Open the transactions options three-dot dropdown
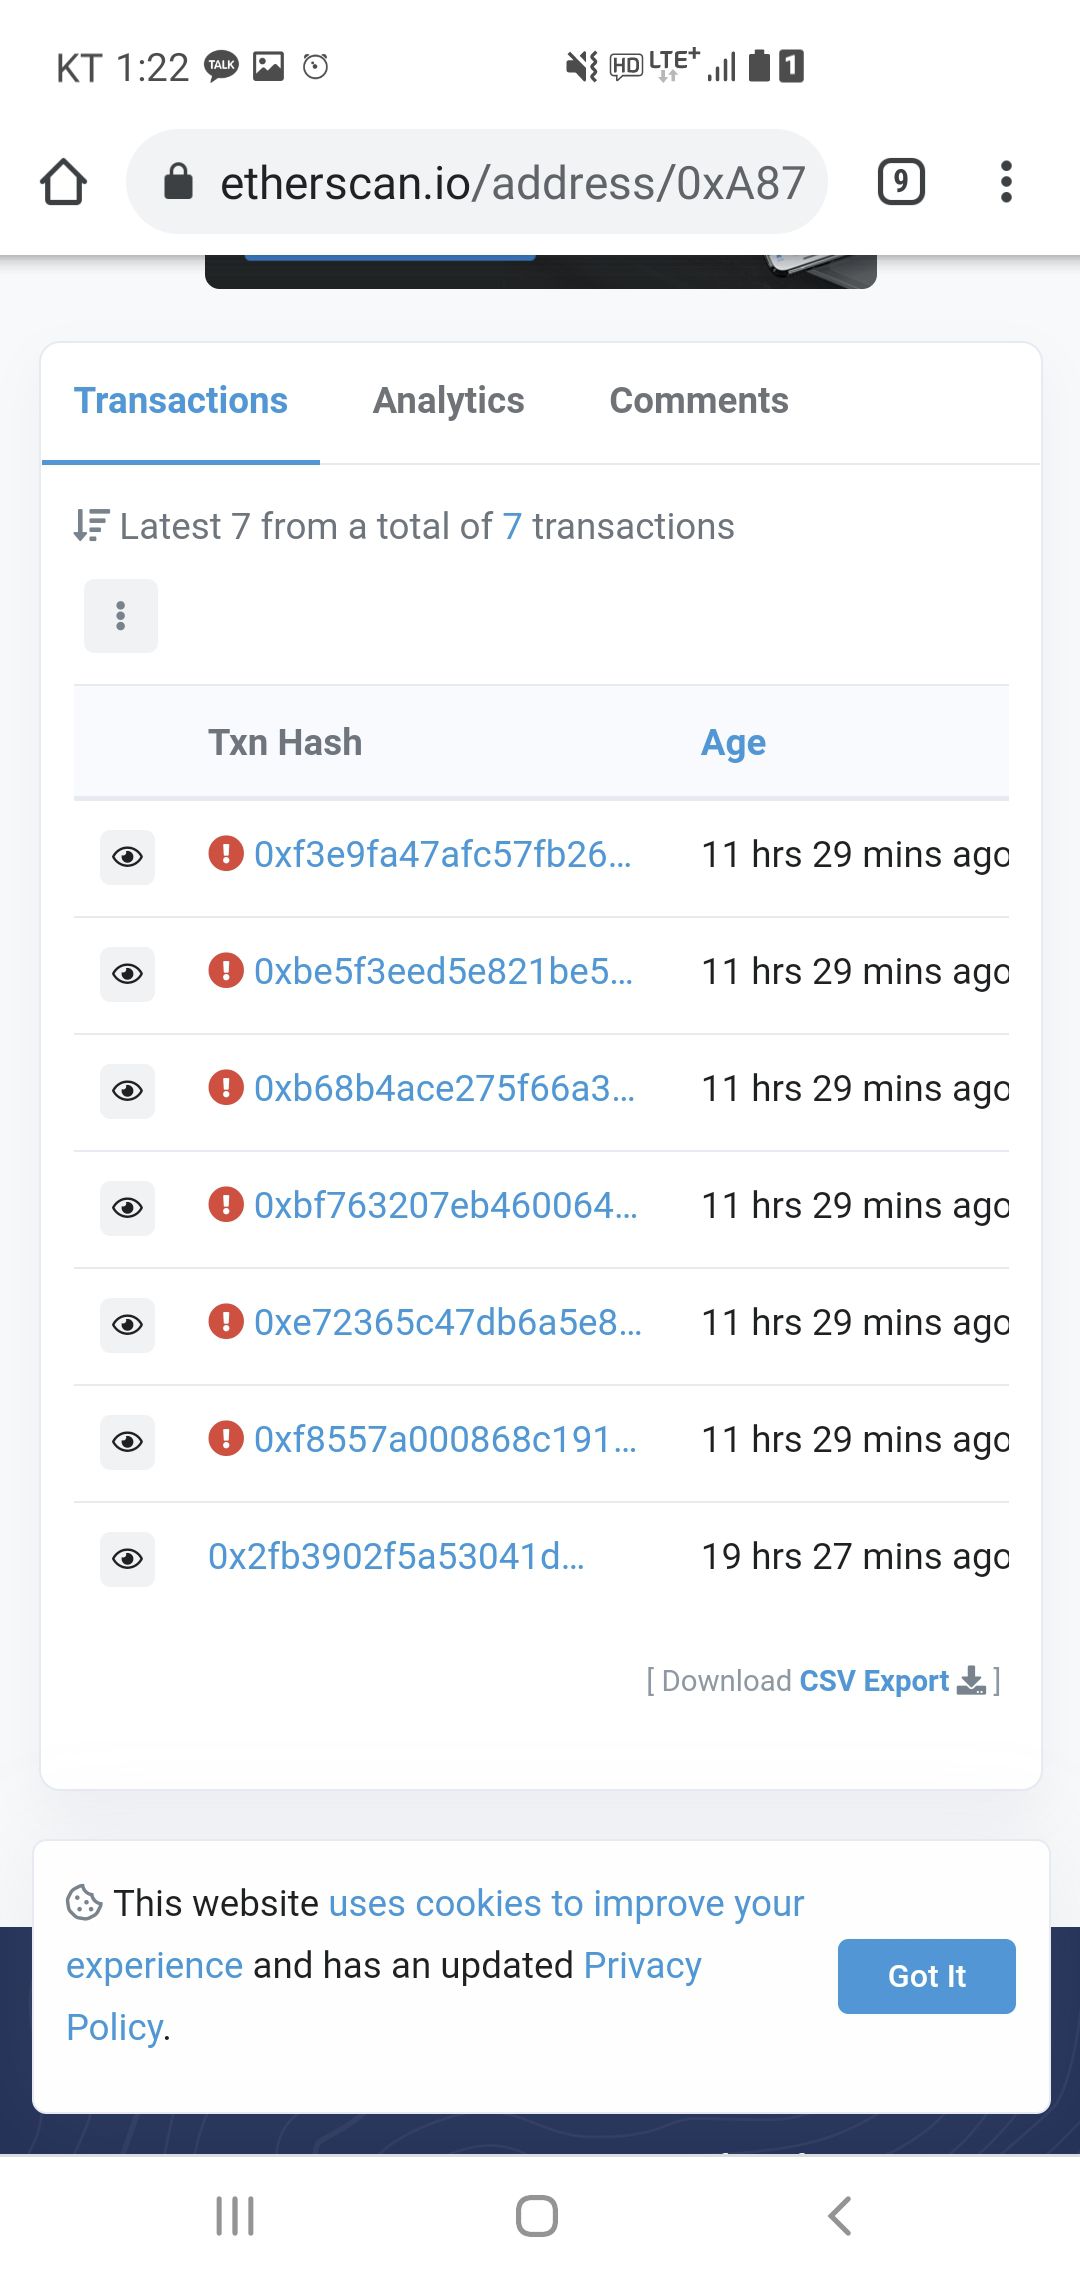 121,616
